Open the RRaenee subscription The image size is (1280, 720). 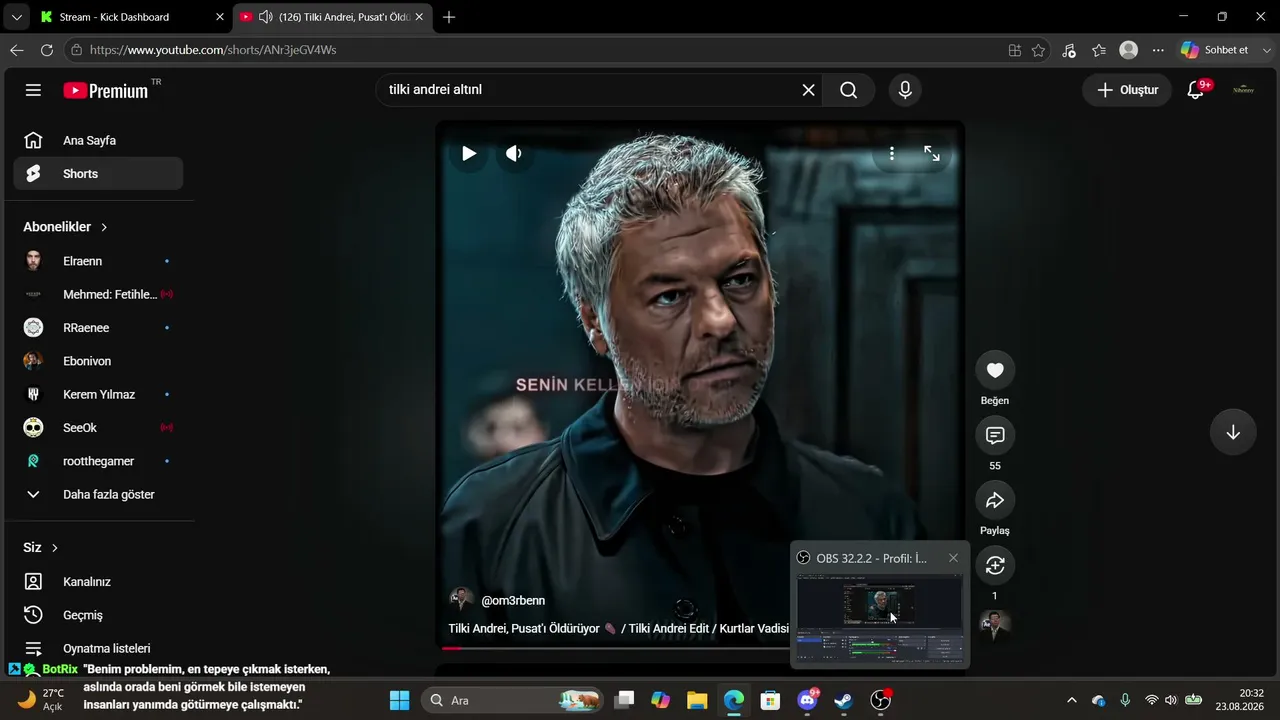point(98,328)
